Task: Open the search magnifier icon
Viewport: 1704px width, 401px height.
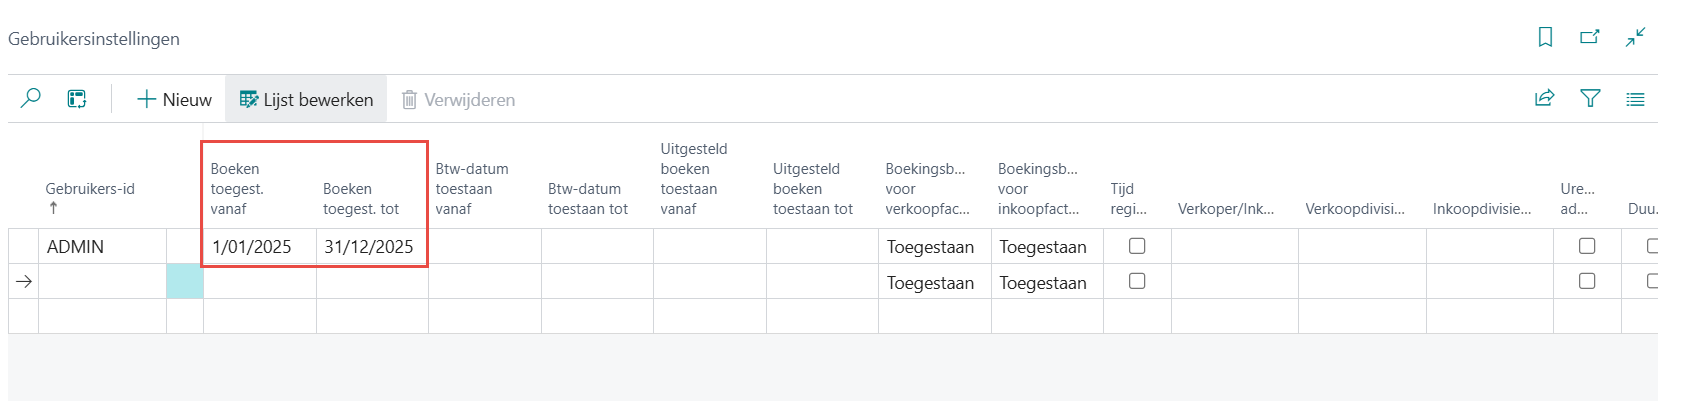Action: point(31,98)
